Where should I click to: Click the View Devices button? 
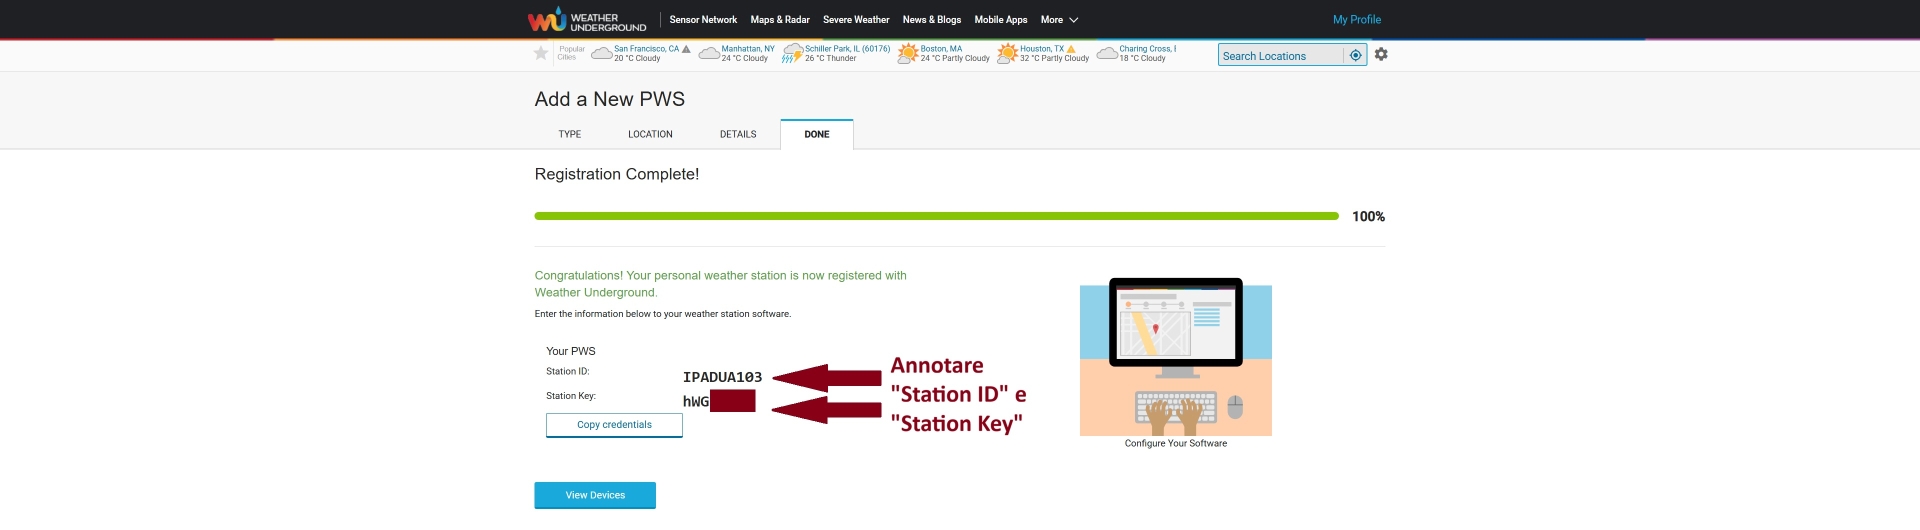[x=595, y=495]
